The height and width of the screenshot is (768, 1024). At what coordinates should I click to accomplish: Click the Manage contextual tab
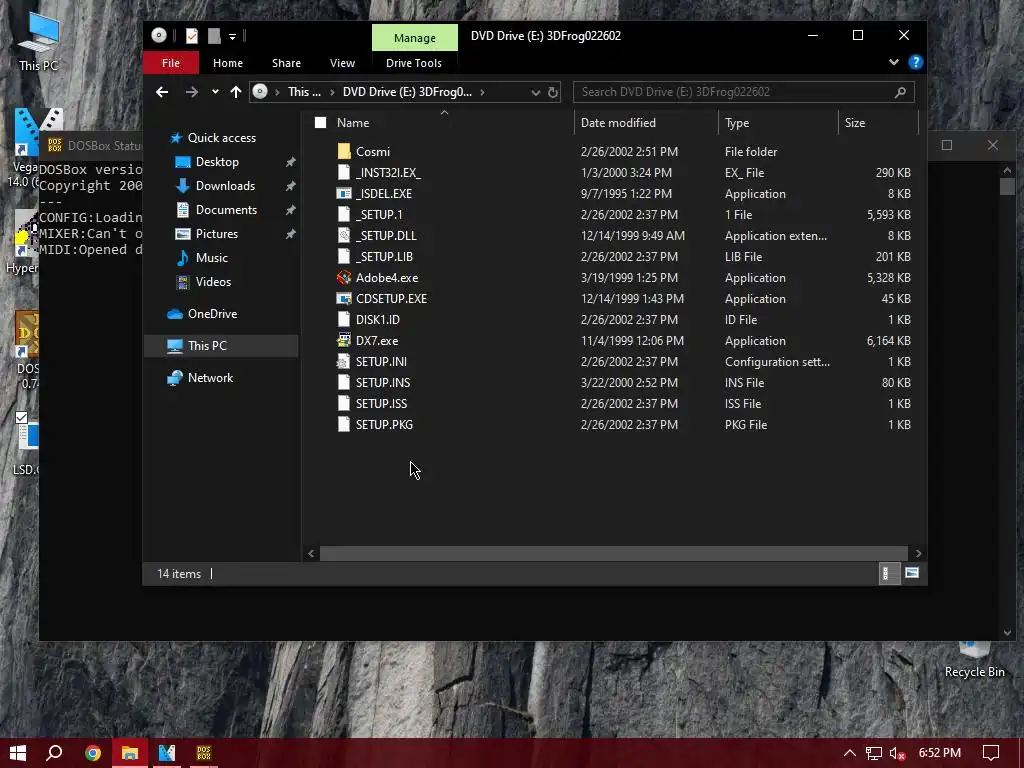(415, 38)
